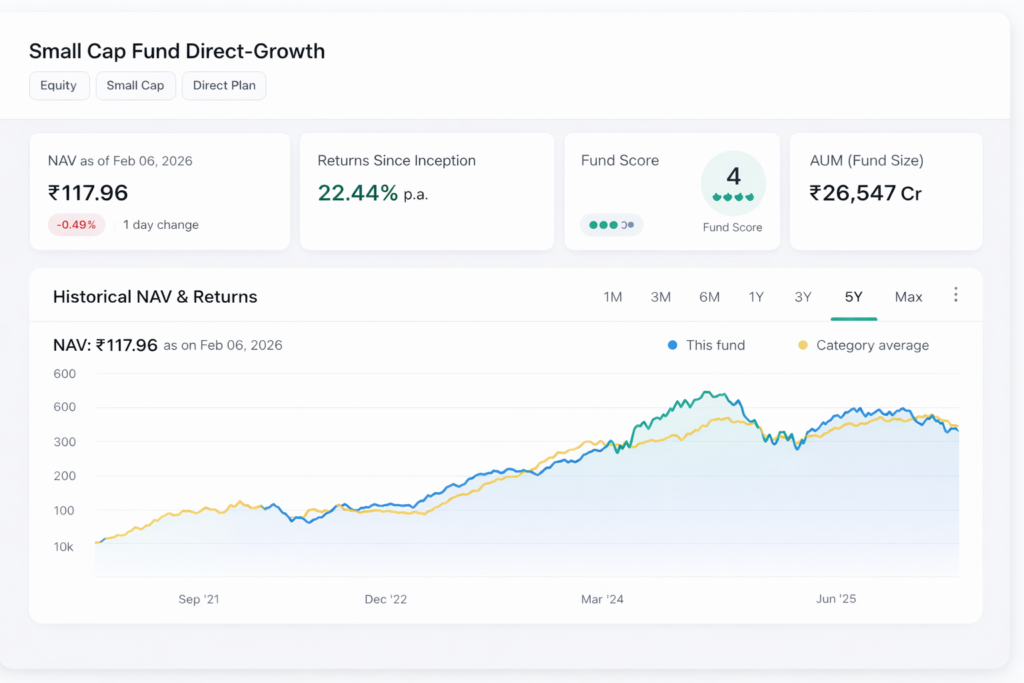Screen dimensions: 1024x683
Task: Click the red -0.49% change badge
Action: coord(76,225)
